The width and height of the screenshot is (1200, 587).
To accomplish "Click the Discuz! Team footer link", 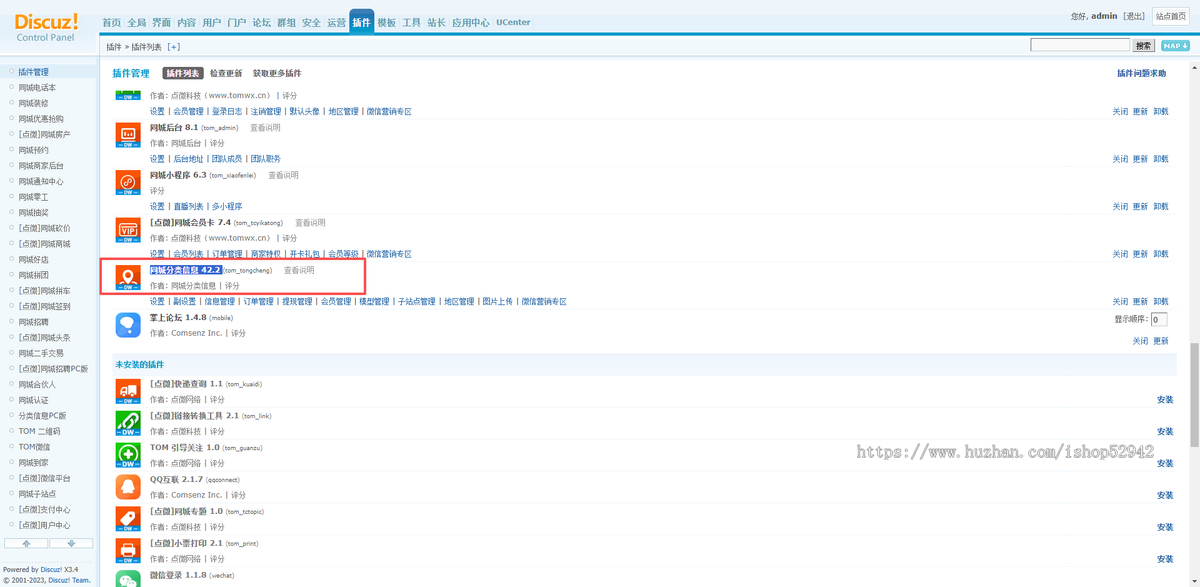I will point(68,580).
